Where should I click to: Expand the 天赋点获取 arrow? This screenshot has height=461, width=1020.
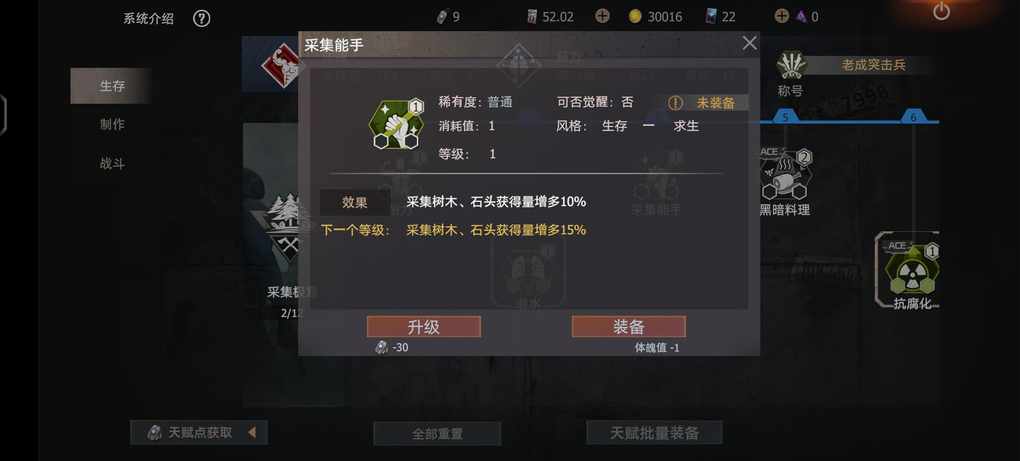coord(252,432)
